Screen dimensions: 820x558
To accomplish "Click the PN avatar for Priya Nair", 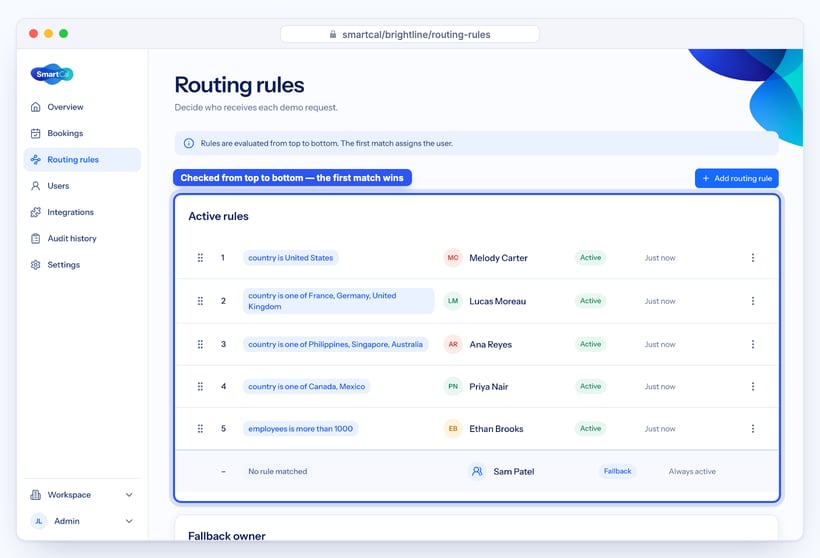I will (453, 386).
